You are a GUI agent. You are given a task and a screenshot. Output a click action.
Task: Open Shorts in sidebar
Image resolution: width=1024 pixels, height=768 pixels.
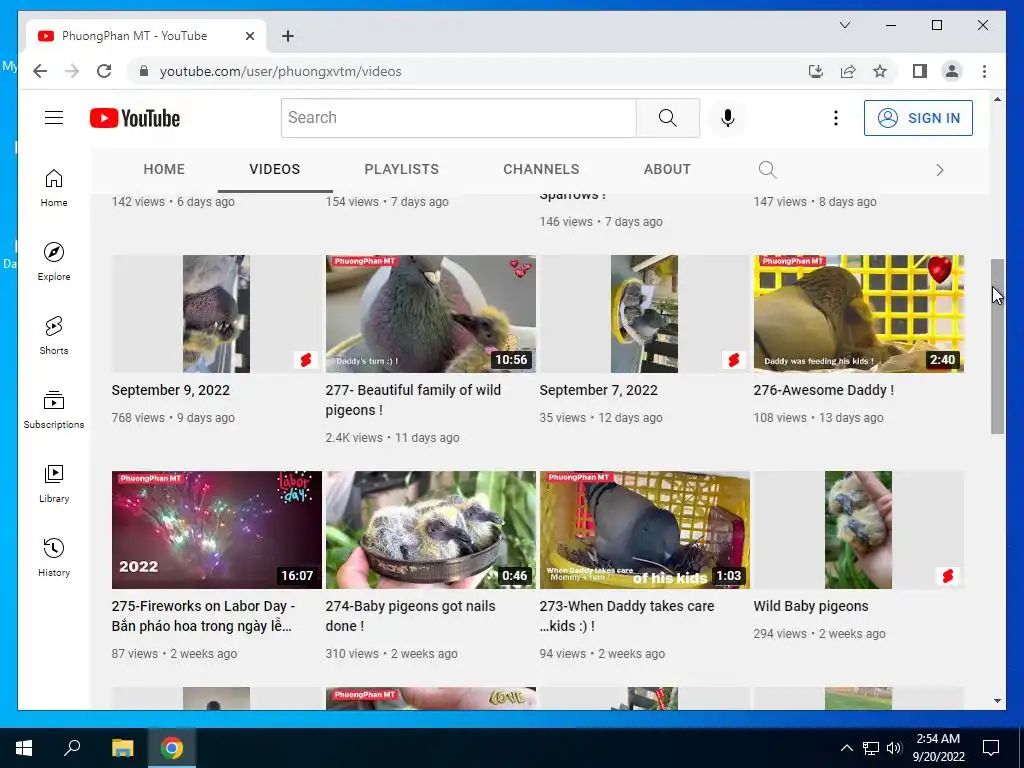coord(54,336)
